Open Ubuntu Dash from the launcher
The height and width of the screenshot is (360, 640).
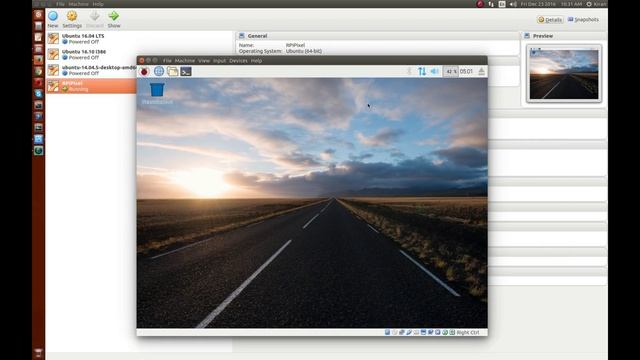[38, 14]
